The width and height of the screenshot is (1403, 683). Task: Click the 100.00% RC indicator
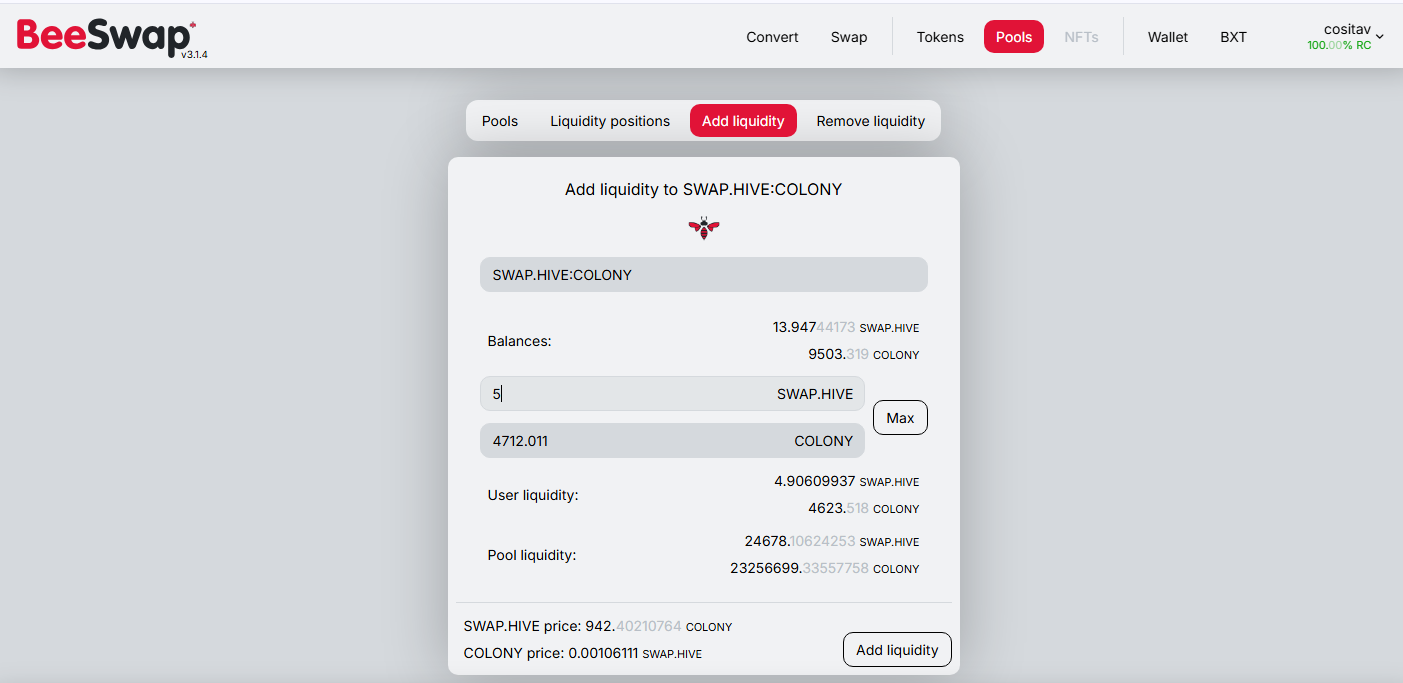pyautogui.click(x=1339, y=46)
